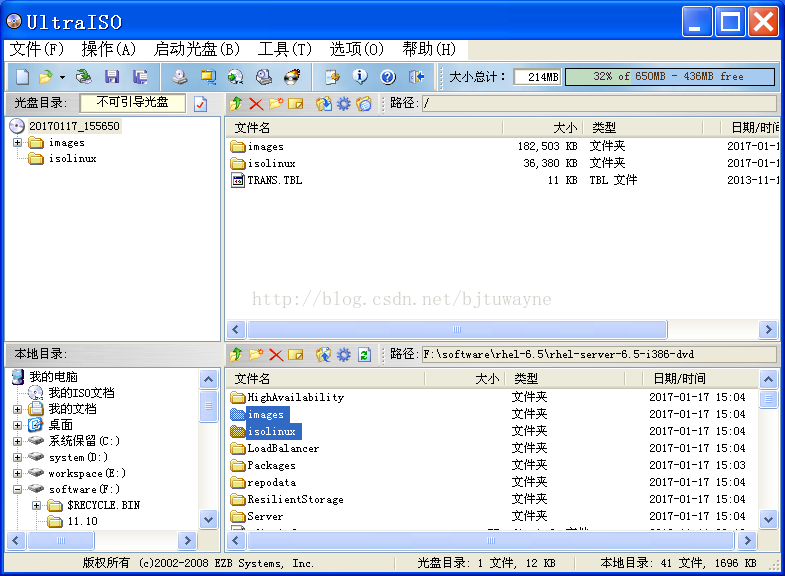Image resolution: width=785 pixels, height=576 pixels.
Task: Expand the workspace(E:) drive node
Action: tap(18, 473)
